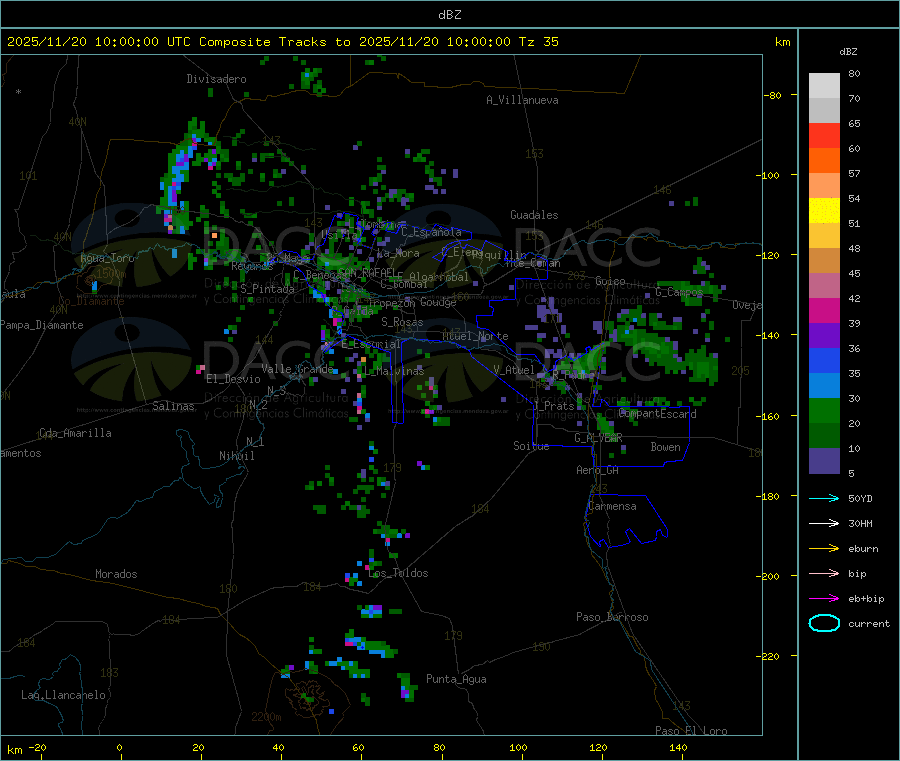Click the 30HM white arrow legend
Screen dimensions: 900x761
824,523
